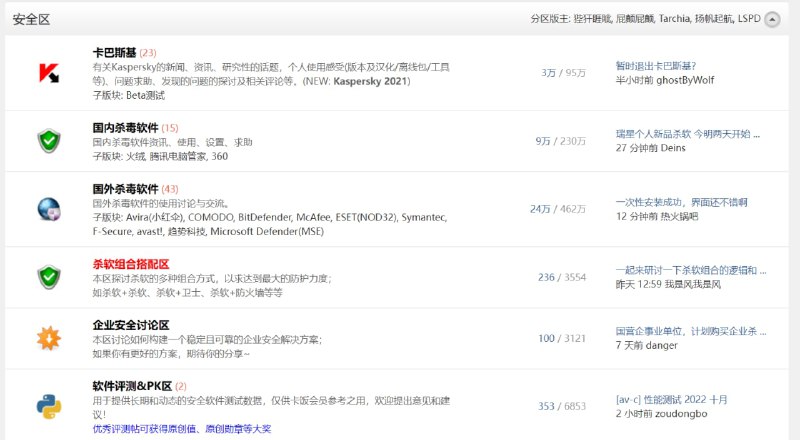
Task: Open the 软件评测&PK区 forum
Action: (132, 386)
